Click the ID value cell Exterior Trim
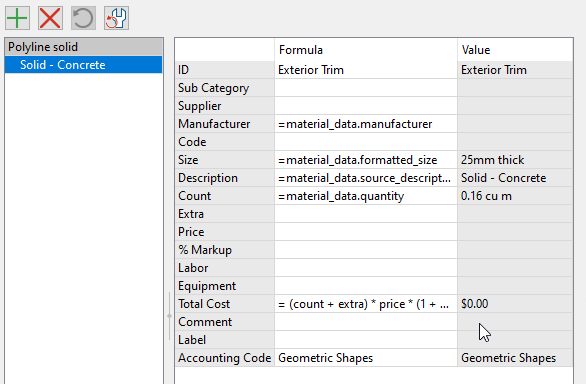586x384 pixels. [515, 70]
